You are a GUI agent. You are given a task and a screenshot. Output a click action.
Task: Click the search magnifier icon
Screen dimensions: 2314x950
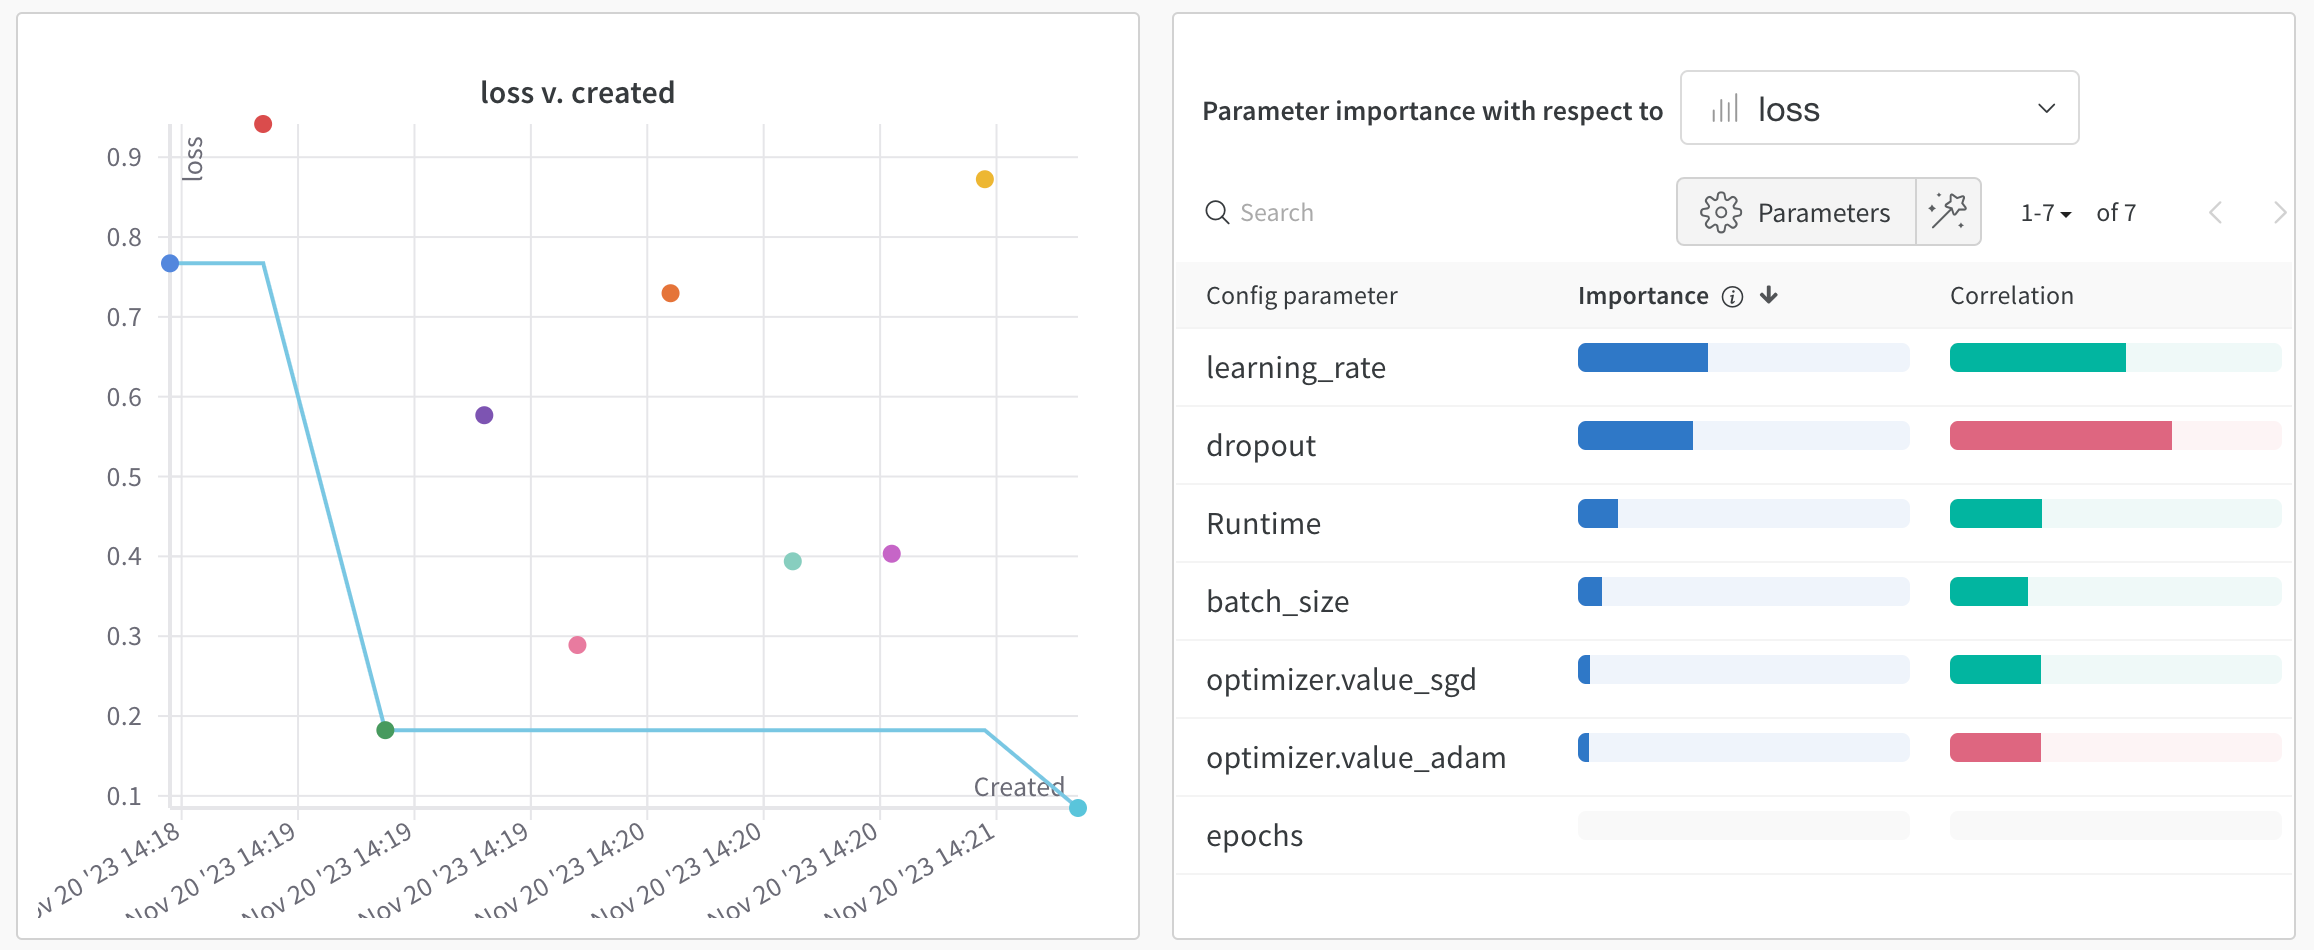pyautogui.click(x=1217, y=212)
